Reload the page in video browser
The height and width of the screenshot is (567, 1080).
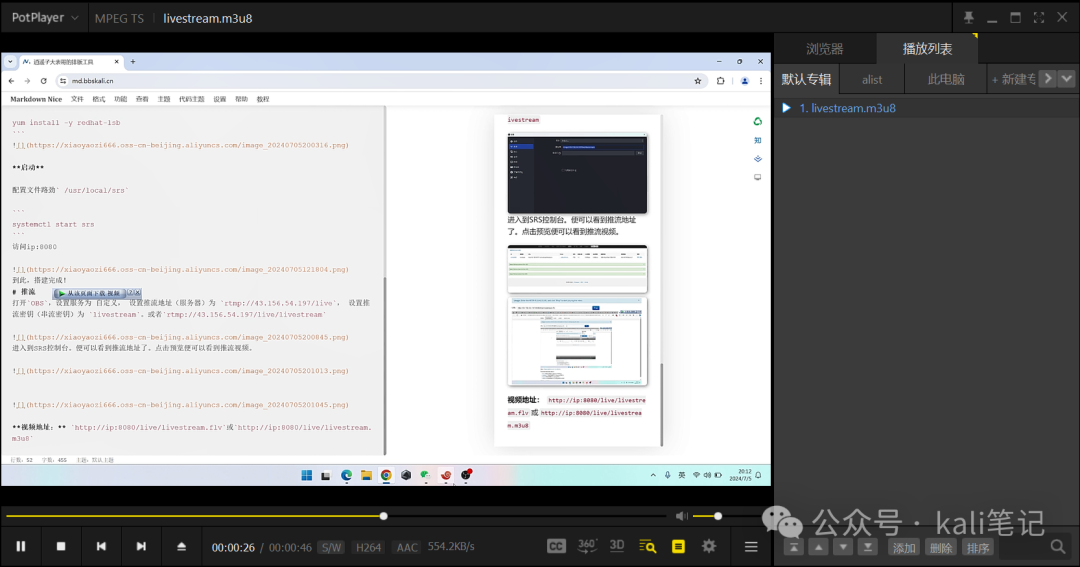(x=43, y=81)
